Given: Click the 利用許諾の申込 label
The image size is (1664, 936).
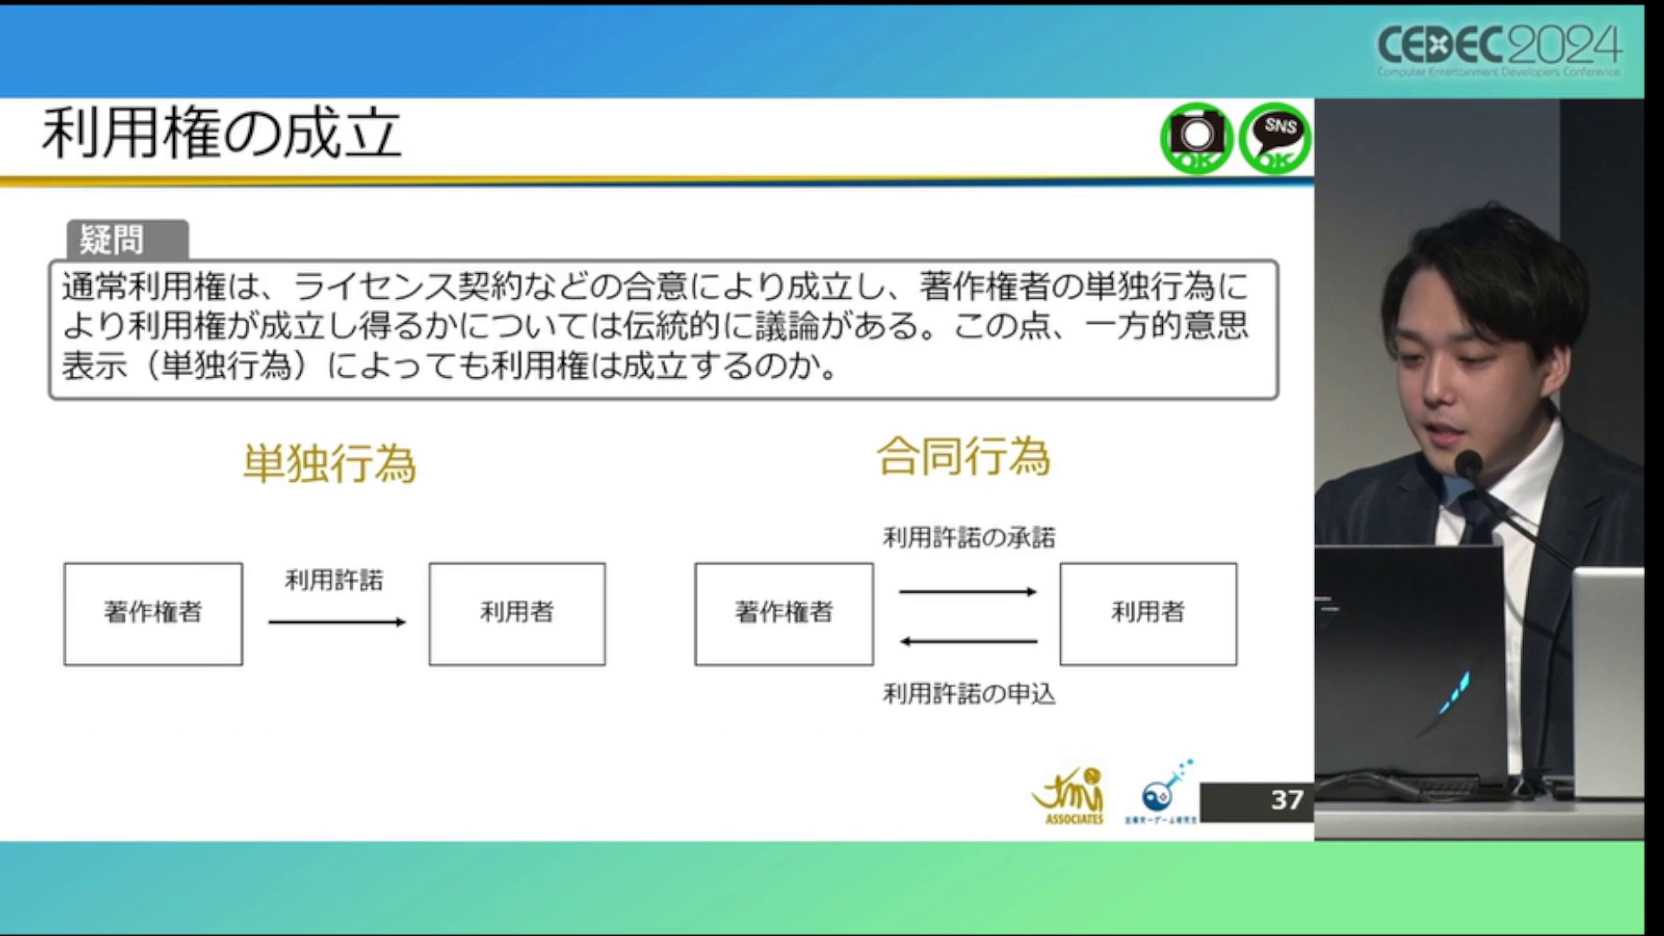Looking at the screenshot, I should coord(968,694).
